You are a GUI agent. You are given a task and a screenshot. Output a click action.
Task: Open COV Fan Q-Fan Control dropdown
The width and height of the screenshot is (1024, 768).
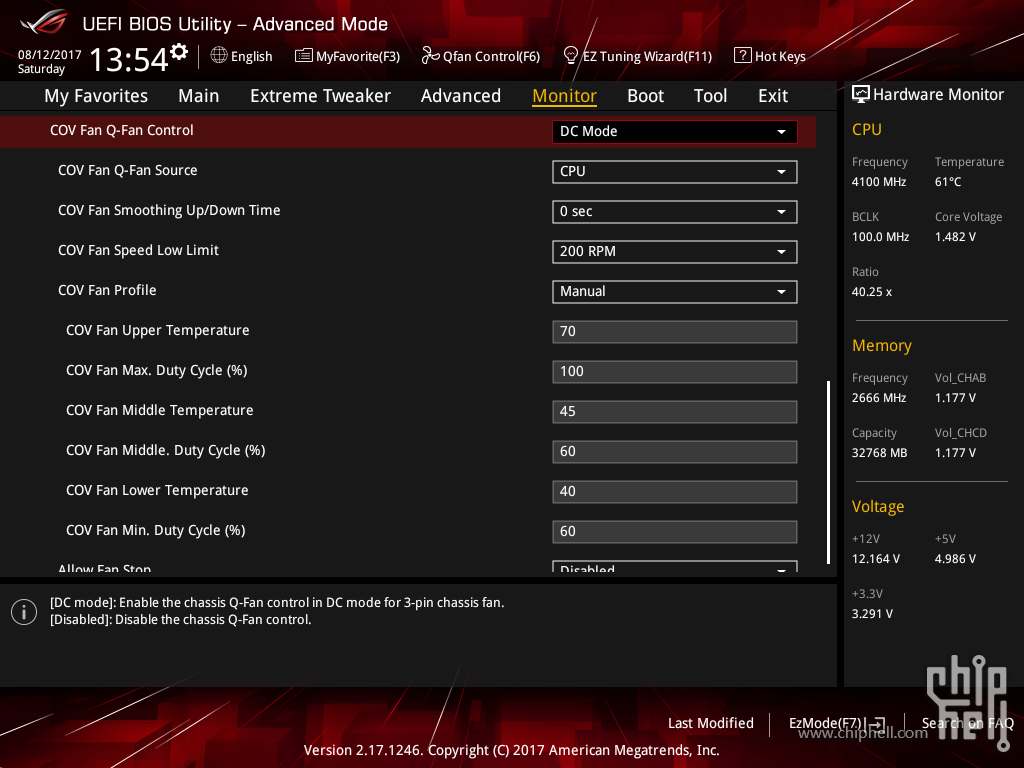675,131
